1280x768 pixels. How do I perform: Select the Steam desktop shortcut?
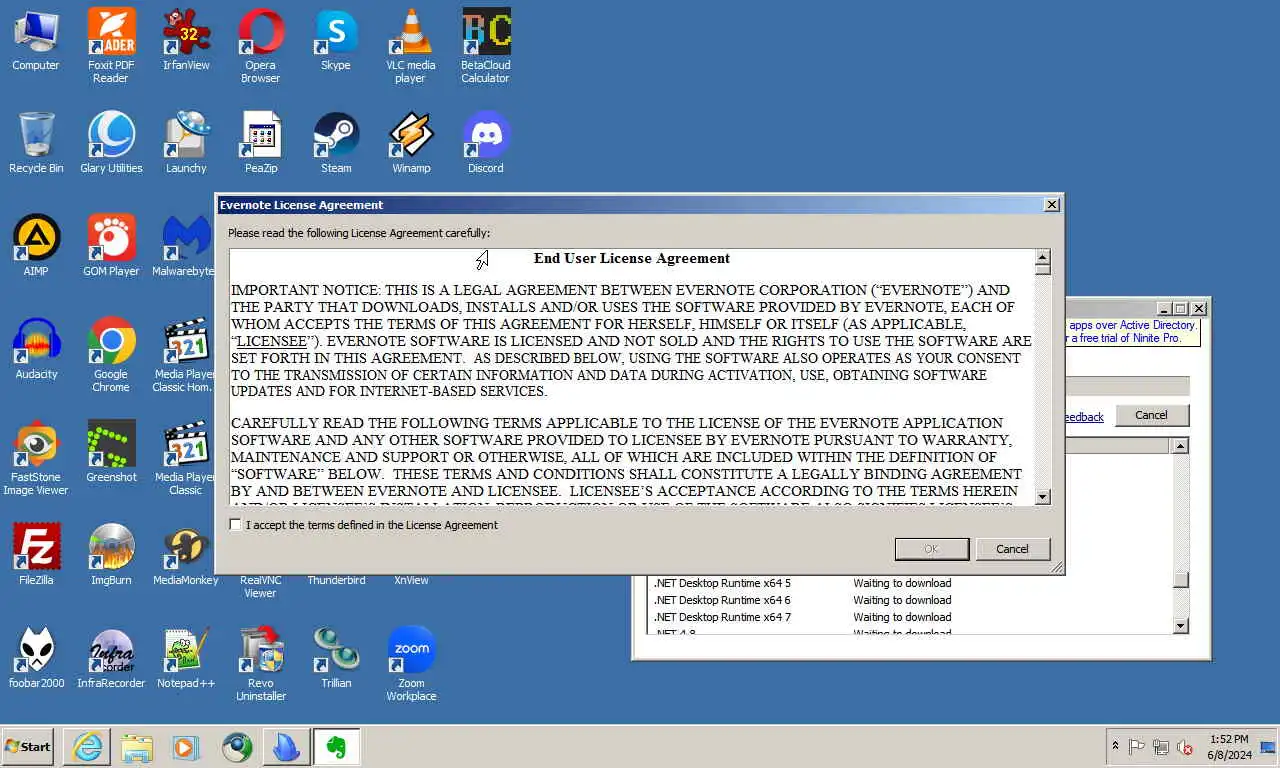pyautogui.click(x=336, y=143)
